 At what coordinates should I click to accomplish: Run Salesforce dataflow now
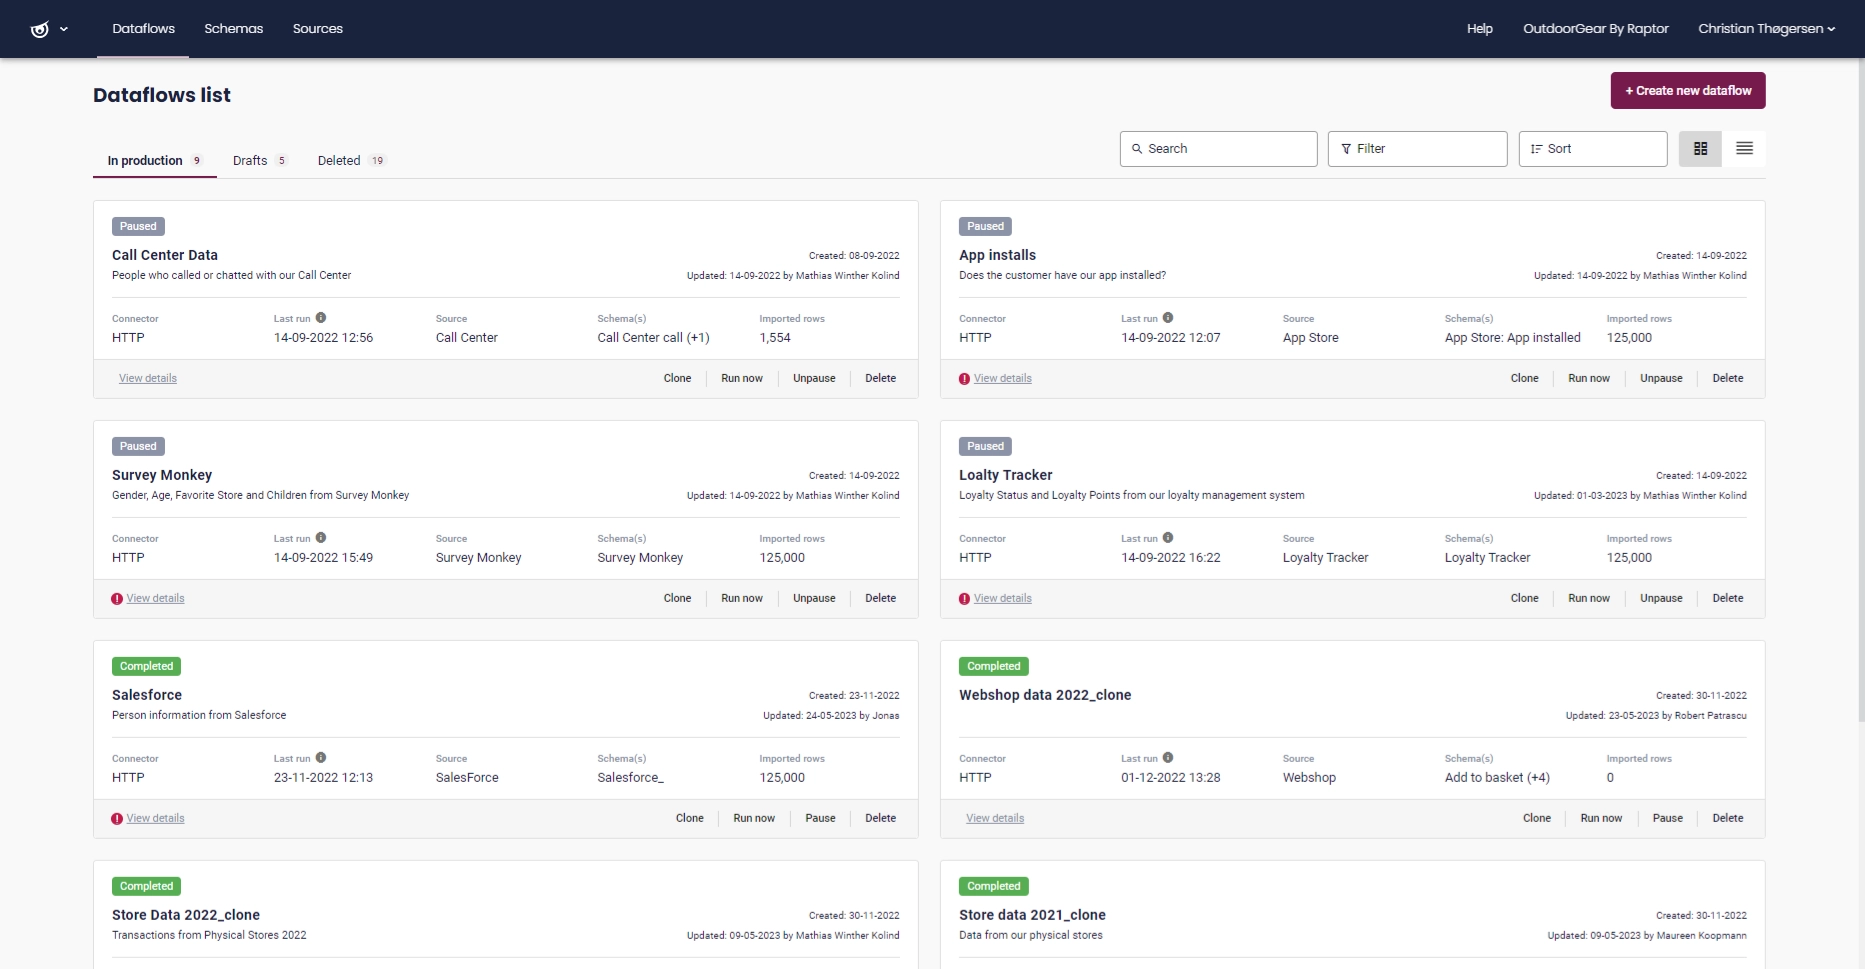pyautogui.click(x=754, y=819)
